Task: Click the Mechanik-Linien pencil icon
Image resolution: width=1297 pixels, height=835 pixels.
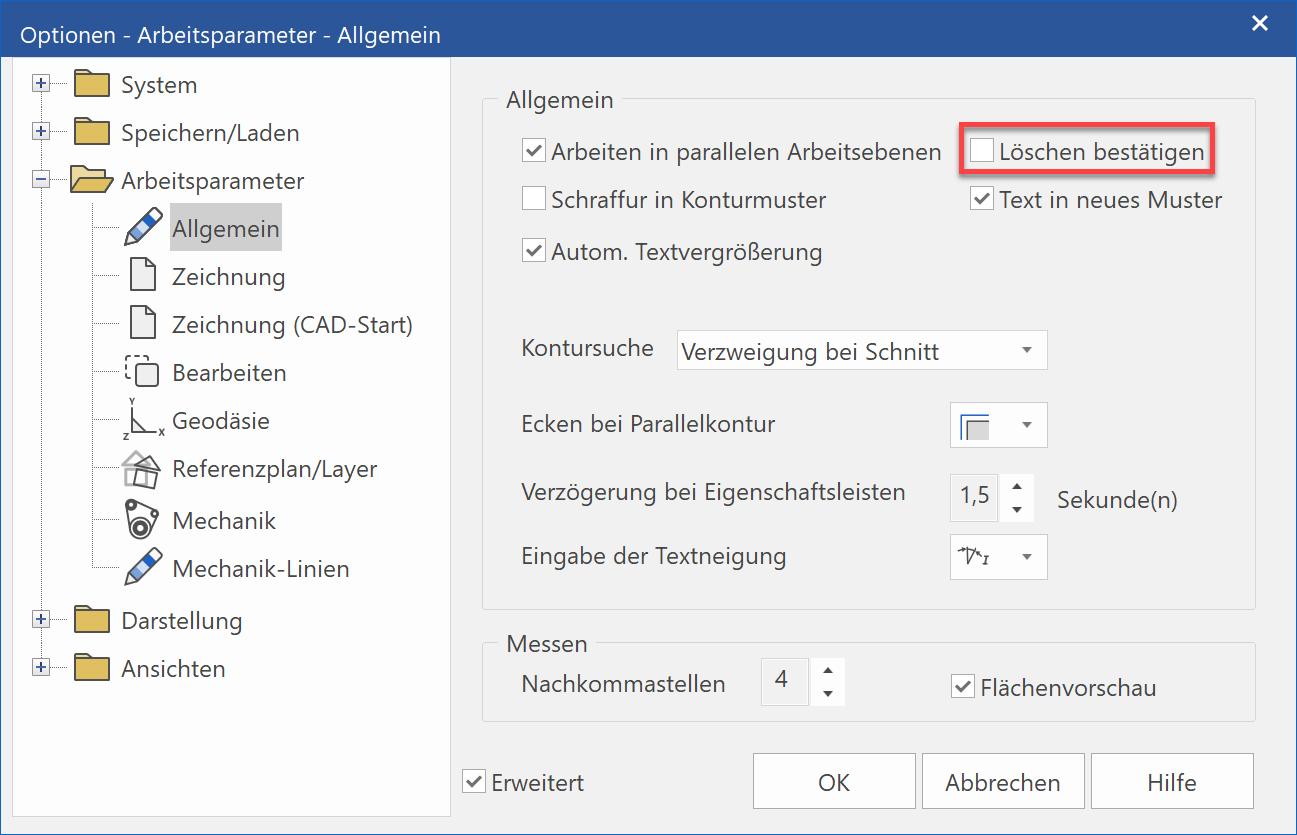Action: coord(143,568)
